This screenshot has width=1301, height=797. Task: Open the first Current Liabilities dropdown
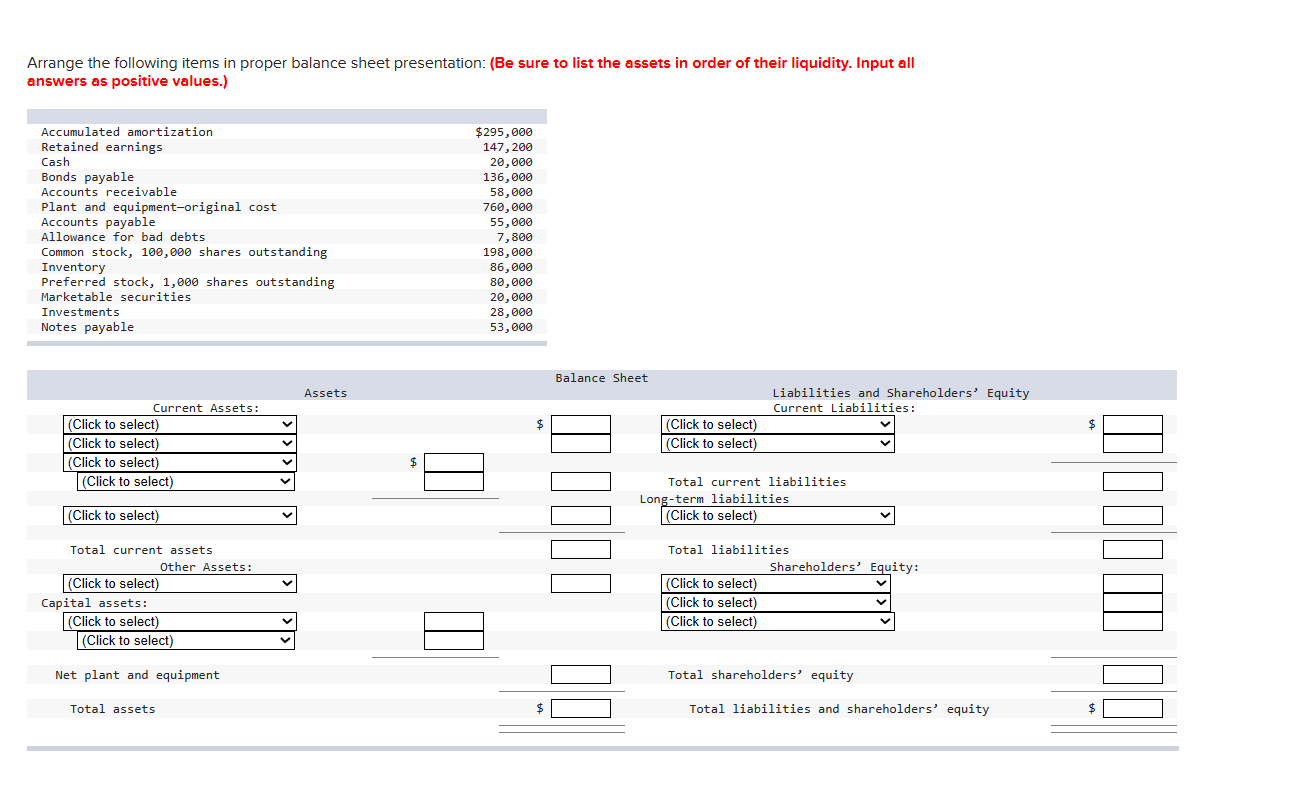pyautogui.click(x=777, y=424)
